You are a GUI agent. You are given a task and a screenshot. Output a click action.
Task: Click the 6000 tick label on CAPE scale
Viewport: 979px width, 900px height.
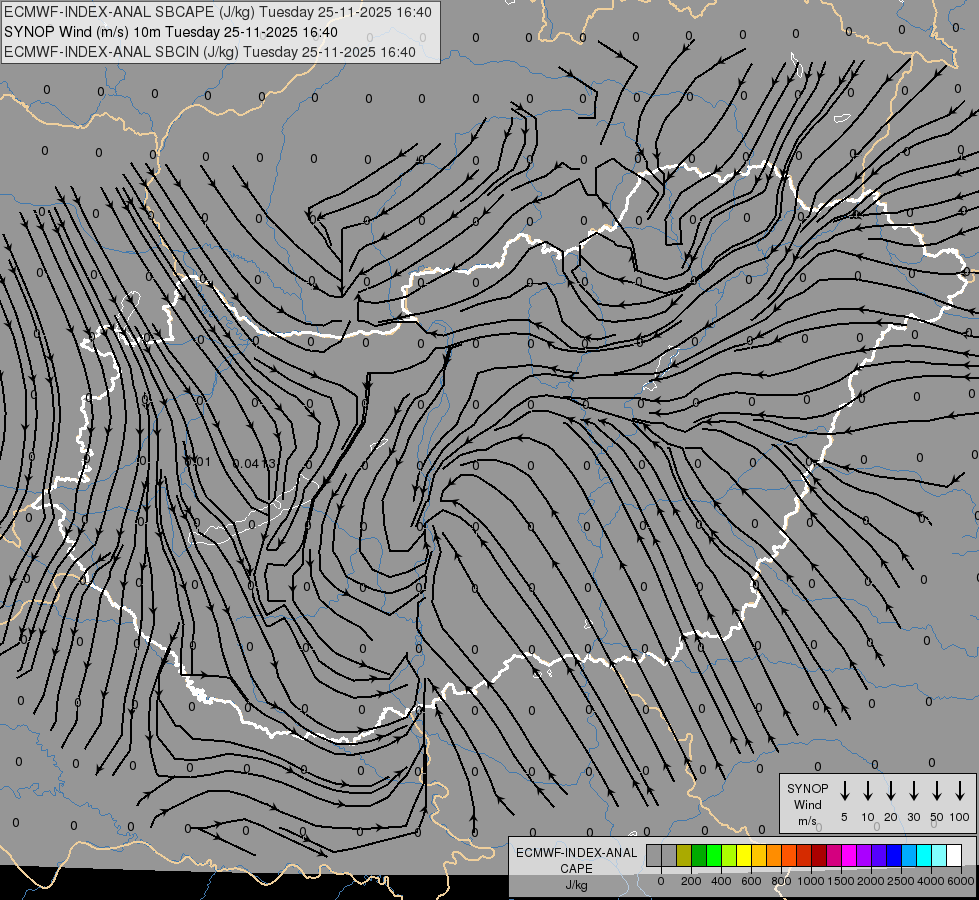(x=961, y=881)
